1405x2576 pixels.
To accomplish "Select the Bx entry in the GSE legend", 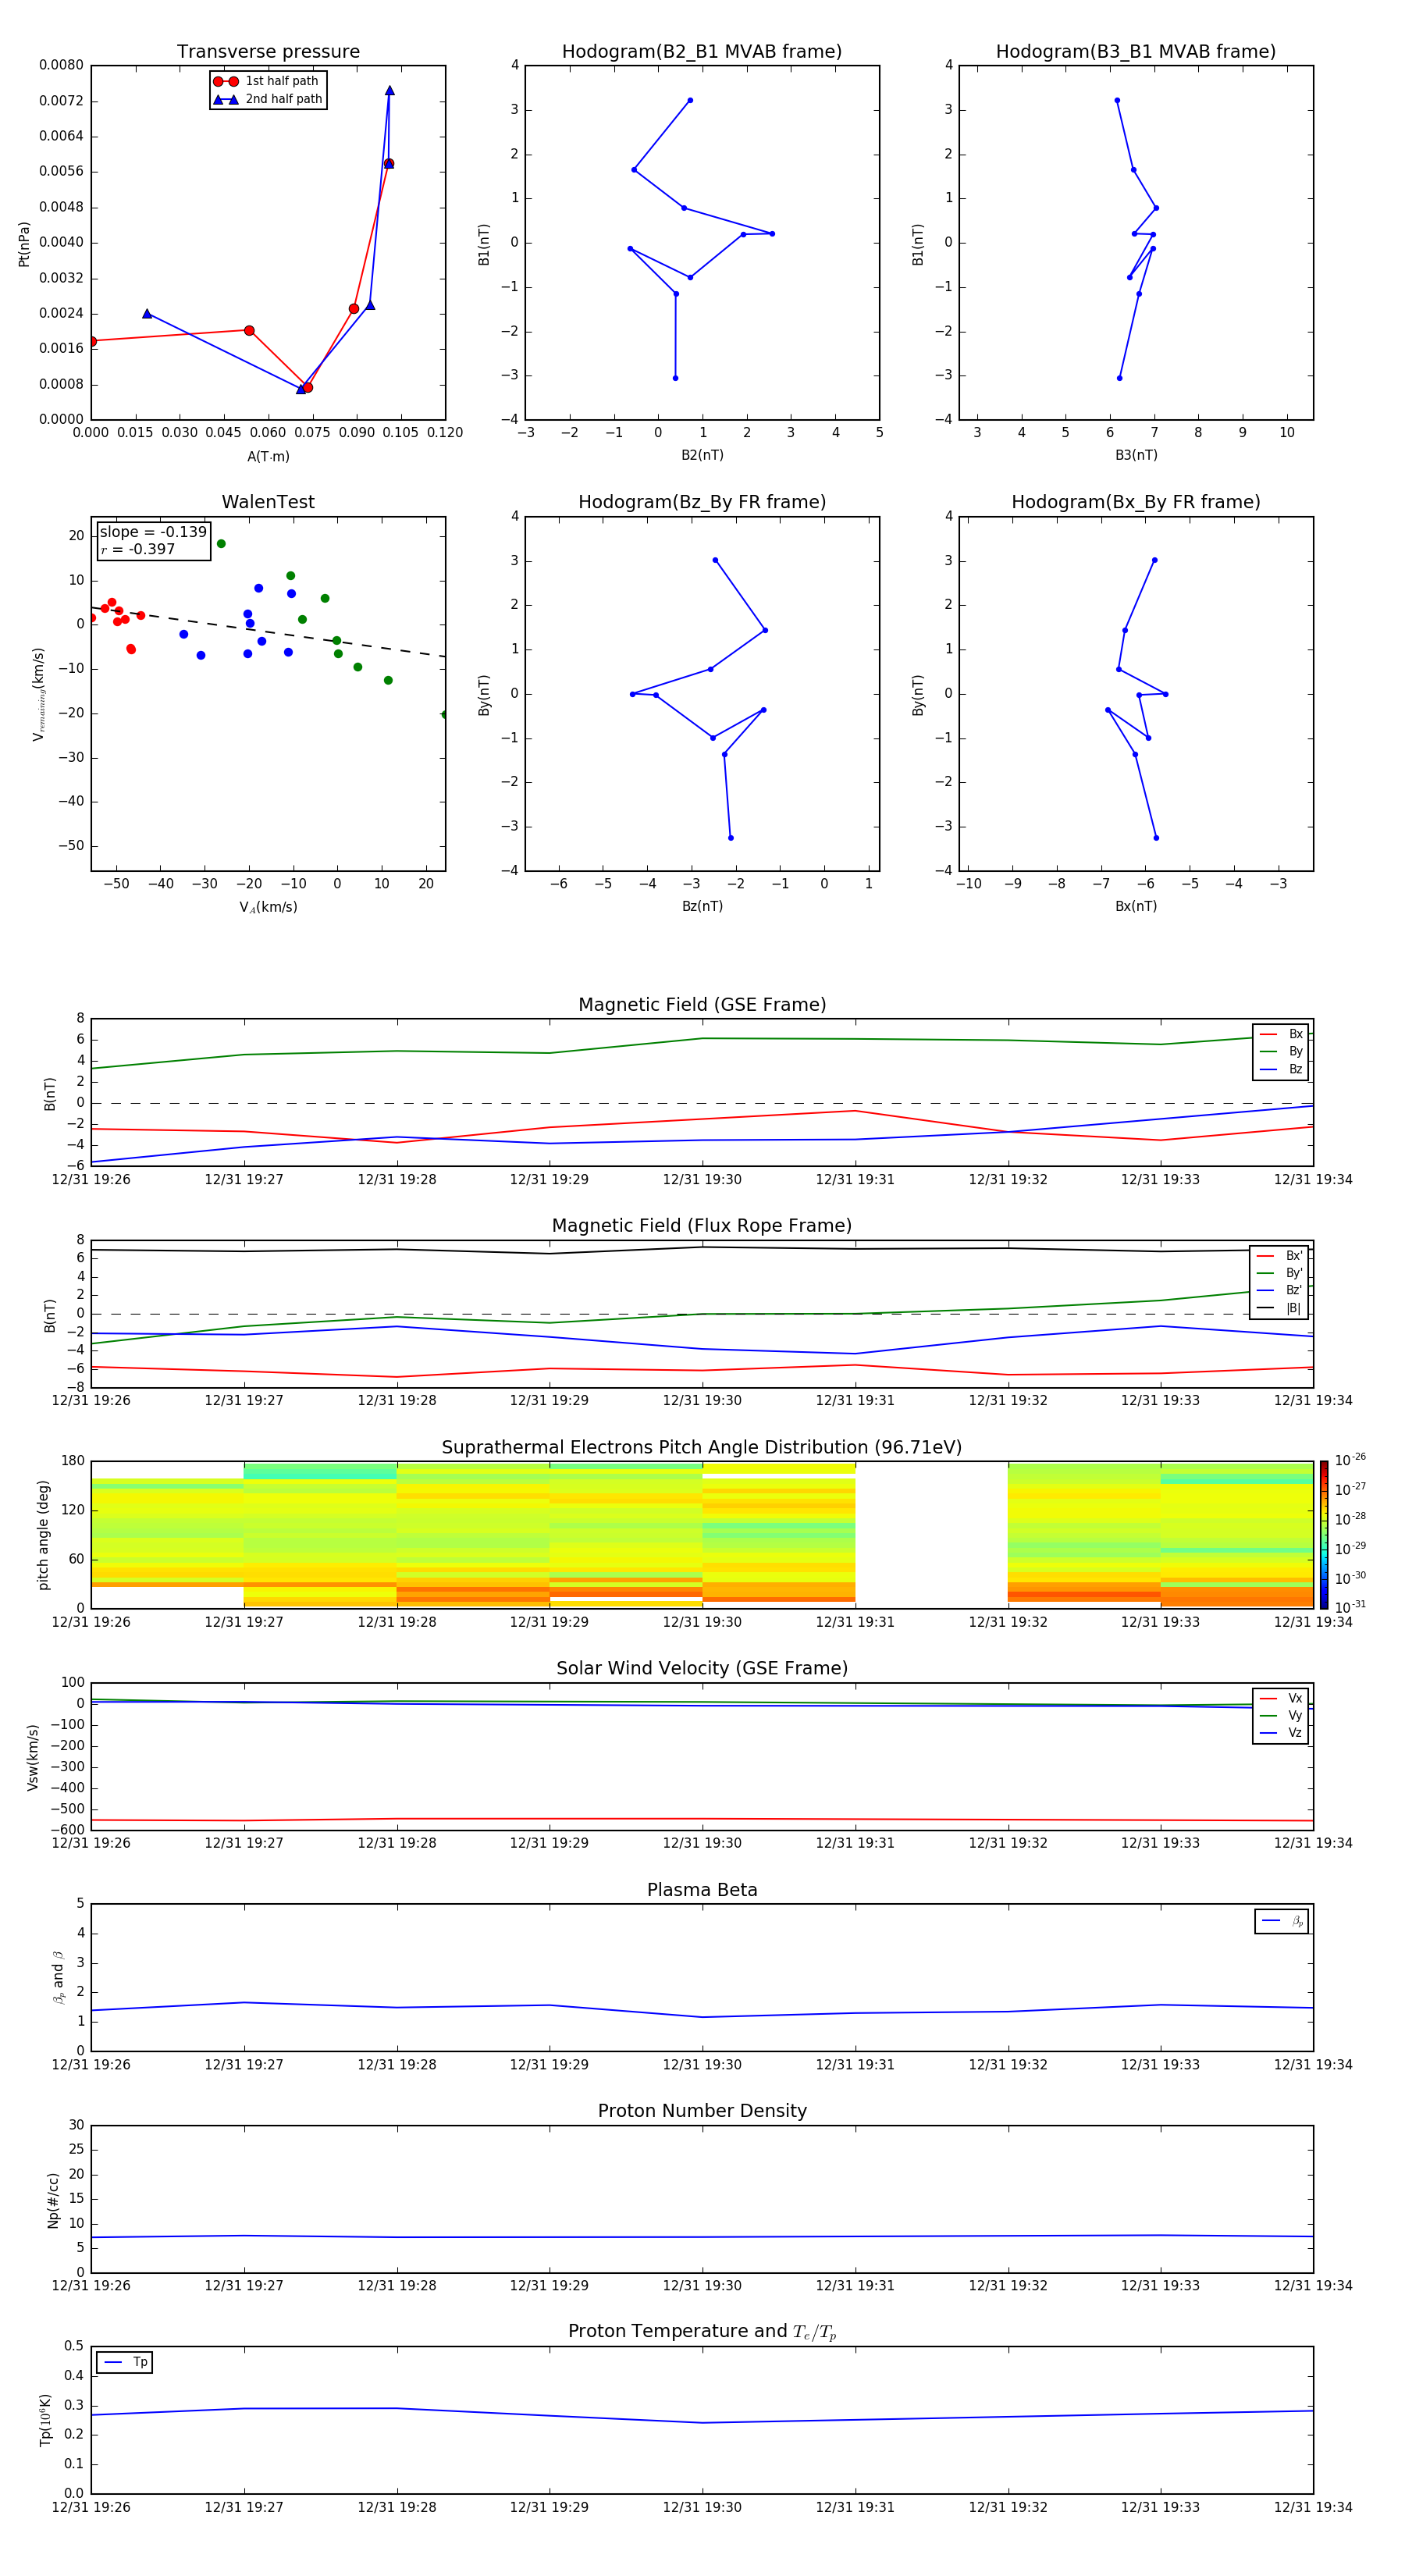I will pos(1281,1034).
